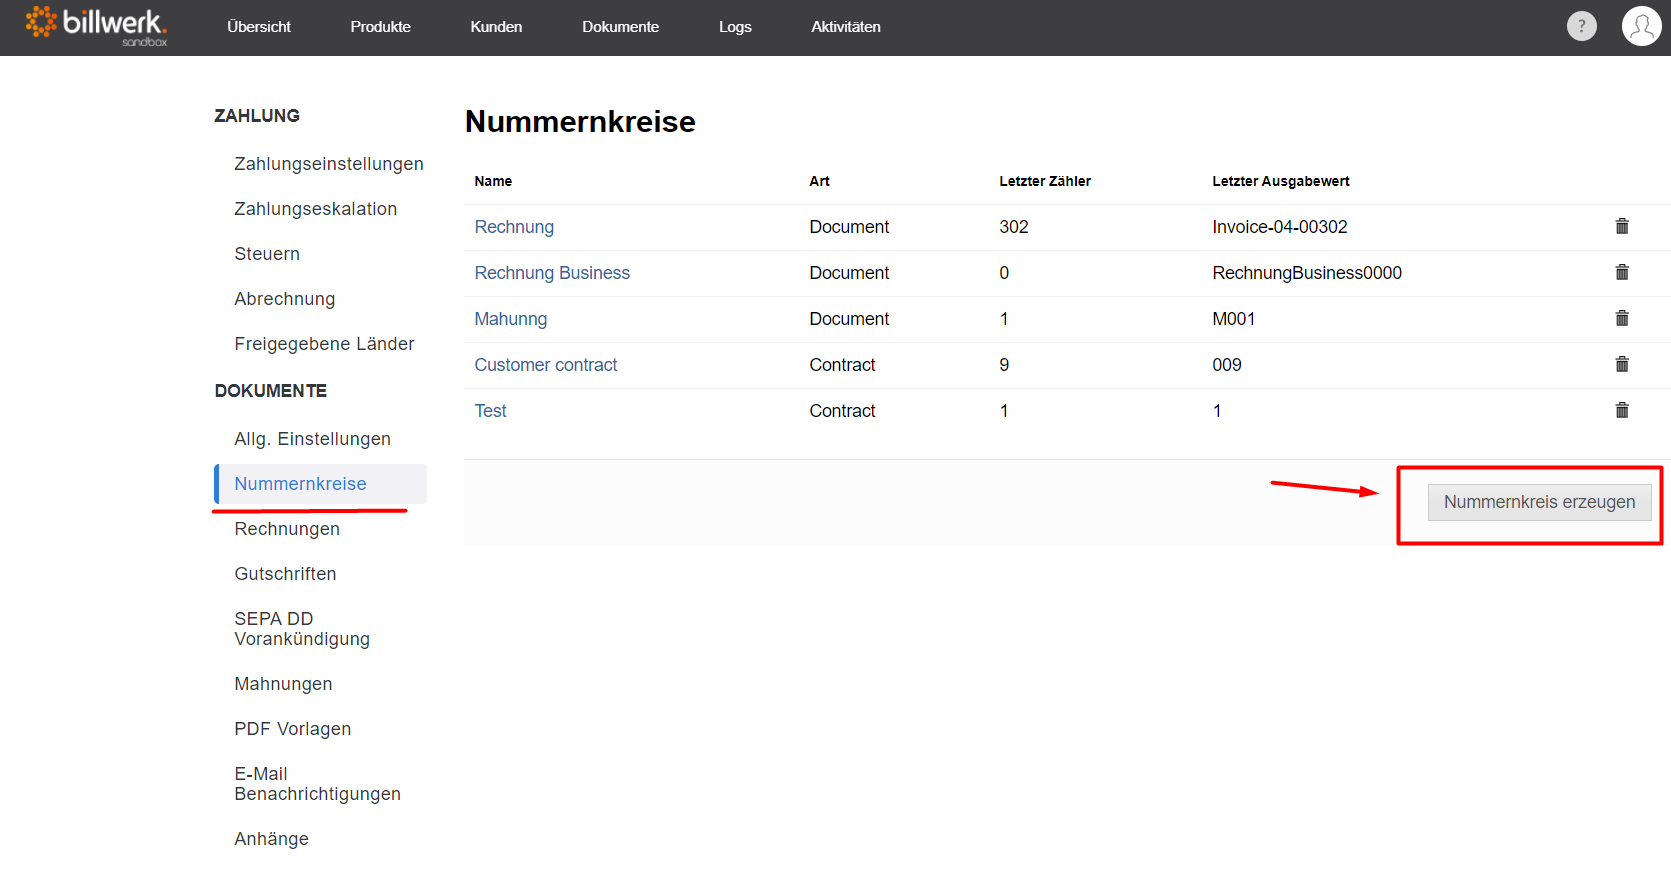Click the ZAHLUNG section heading
This screenshot has height=876, width=1671.
click(x=257, y=116)
